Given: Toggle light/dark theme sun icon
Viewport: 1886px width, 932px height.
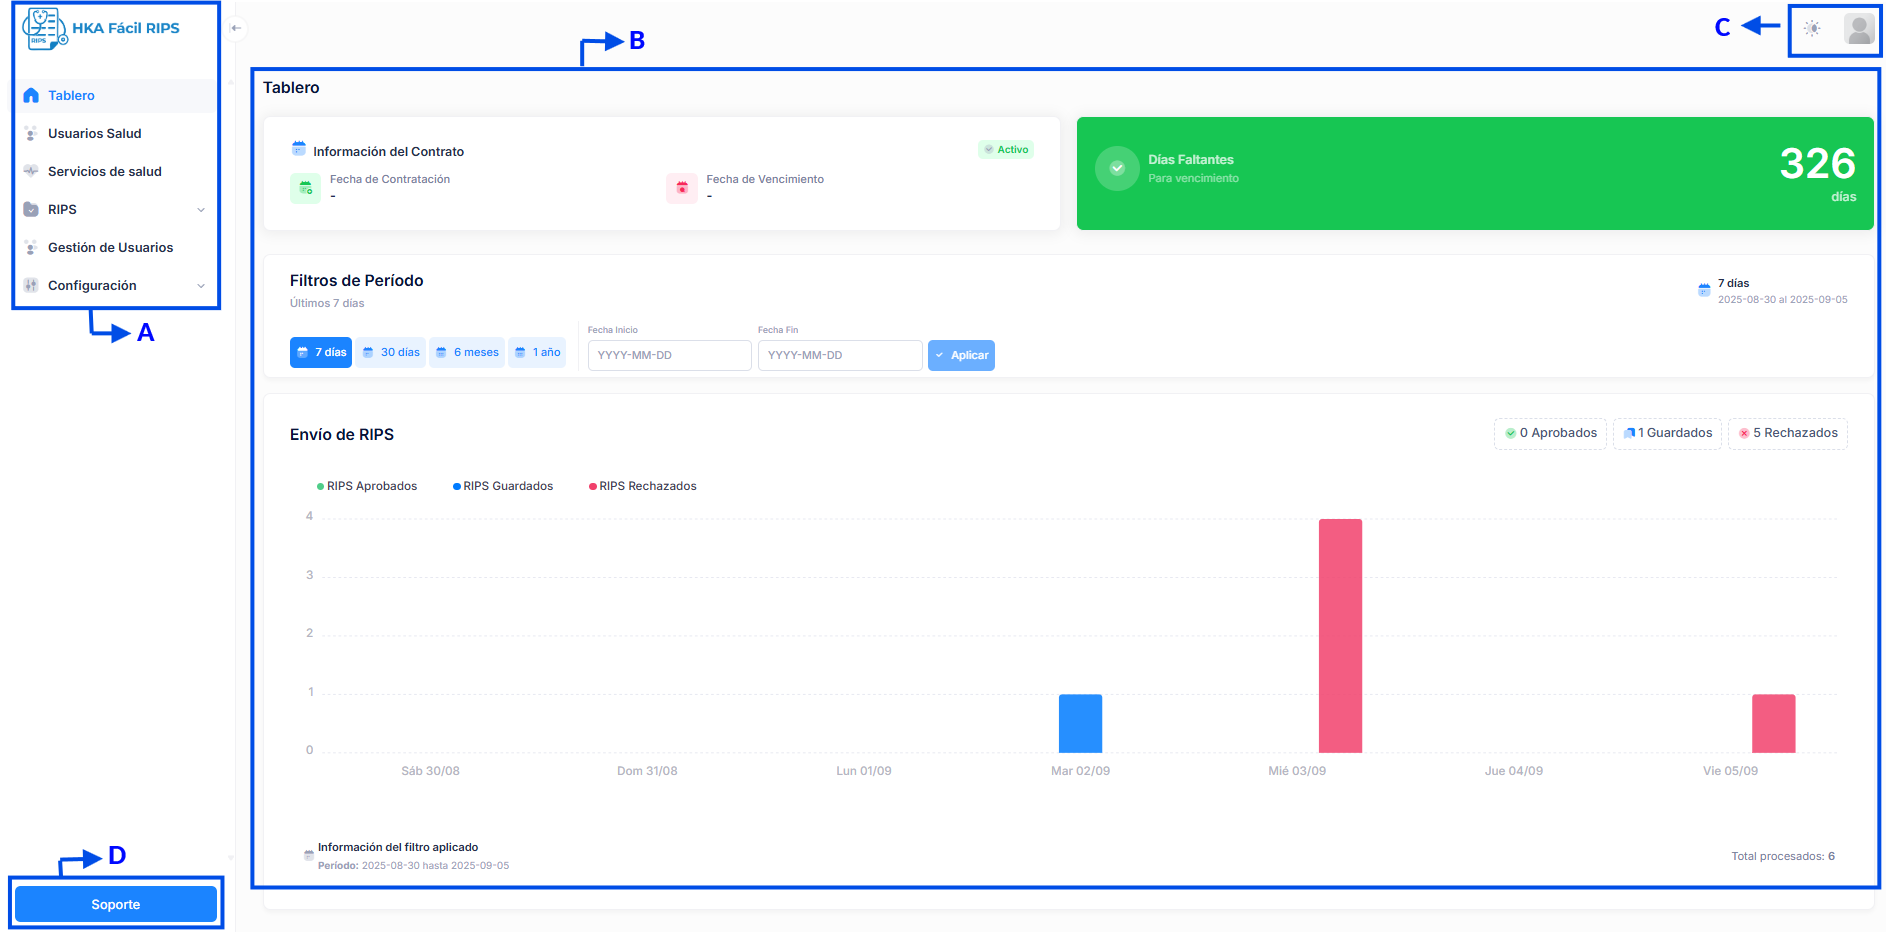Looking at the screenshot, I should [1812, 29].
